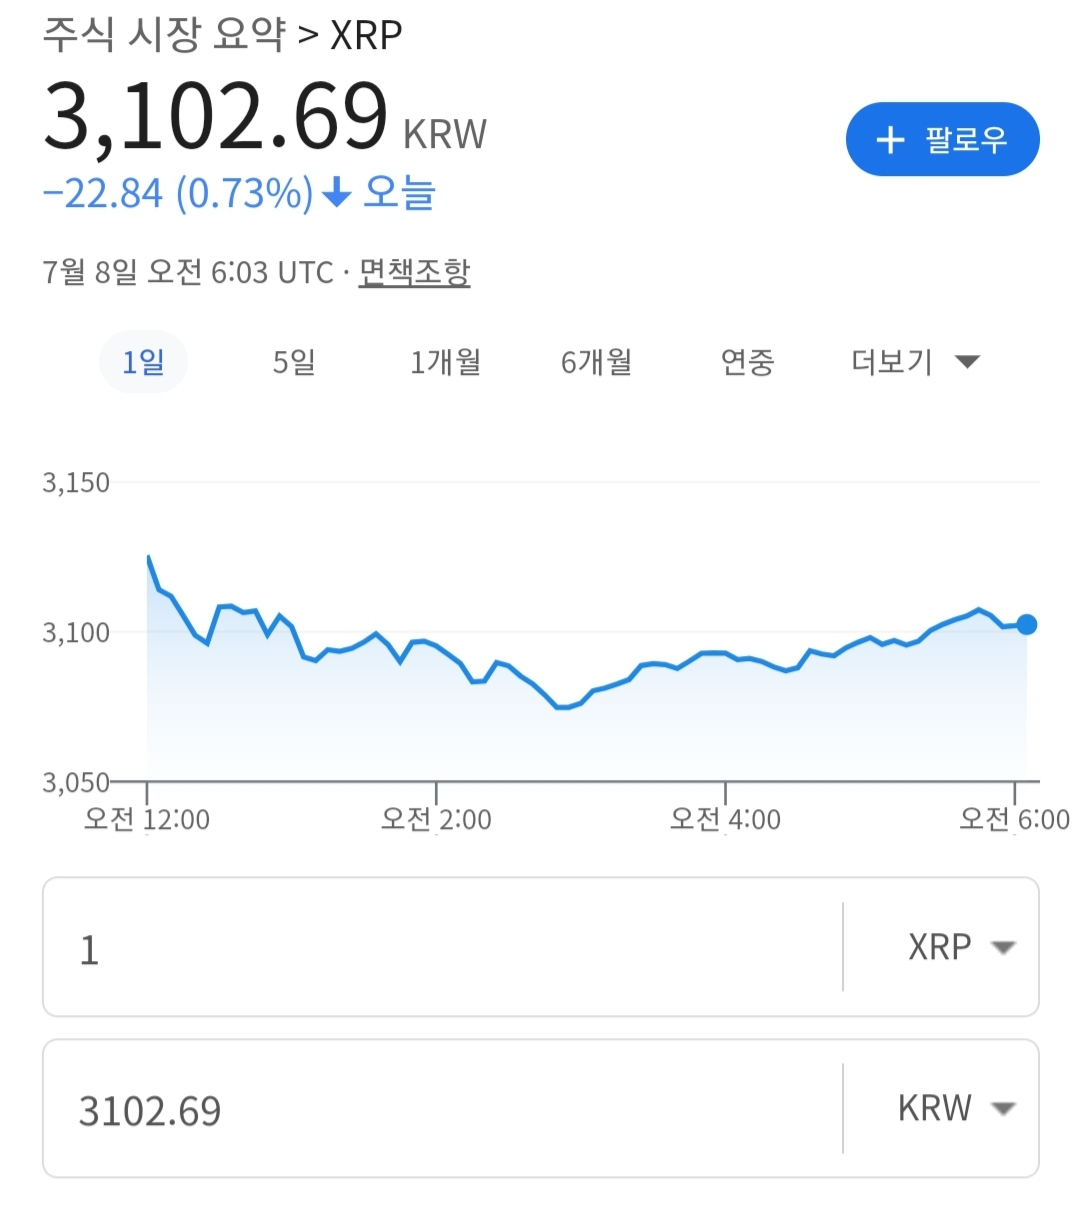
Task: Switch to the 1개월 range tab
Action: click(x=445, y=361)
